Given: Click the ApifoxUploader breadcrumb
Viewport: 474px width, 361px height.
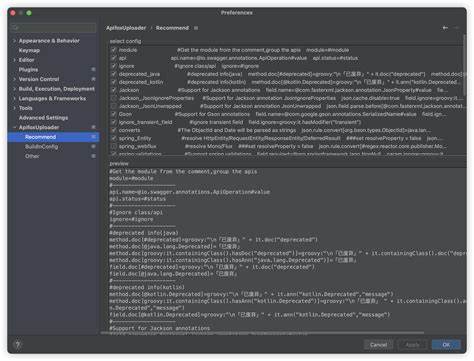Looking at the screenshot, I should pyautogui.click(x=126, y=28).
